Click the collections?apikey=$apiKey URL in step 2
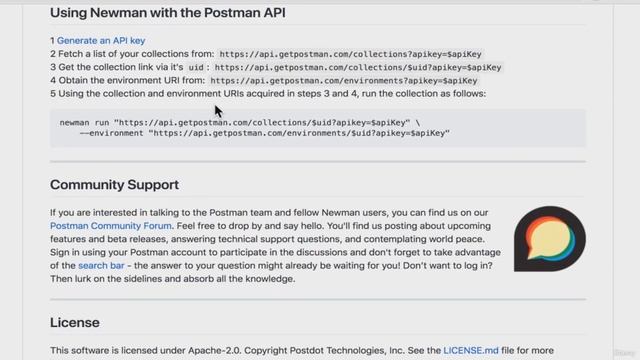The image size is (640, 360). 350,54
